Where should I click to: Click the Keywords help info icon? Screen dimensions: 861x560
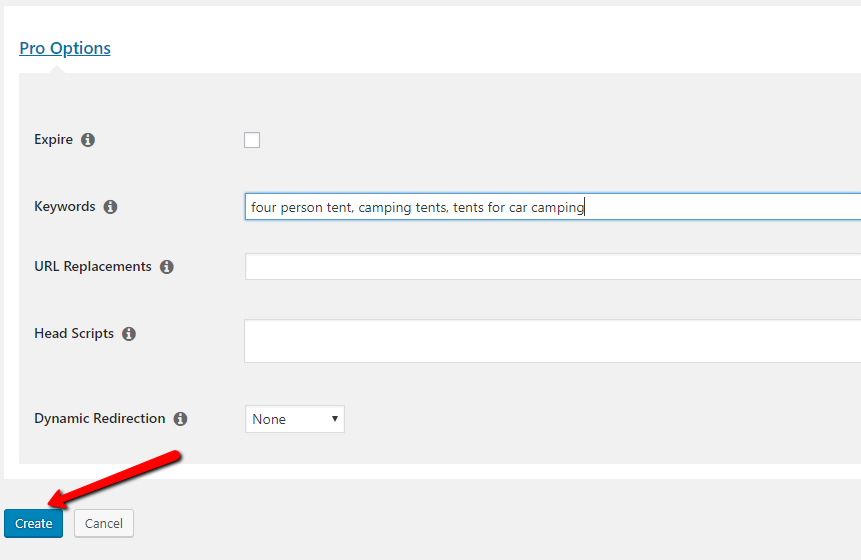pyautogui.click(x=110, y=207)
